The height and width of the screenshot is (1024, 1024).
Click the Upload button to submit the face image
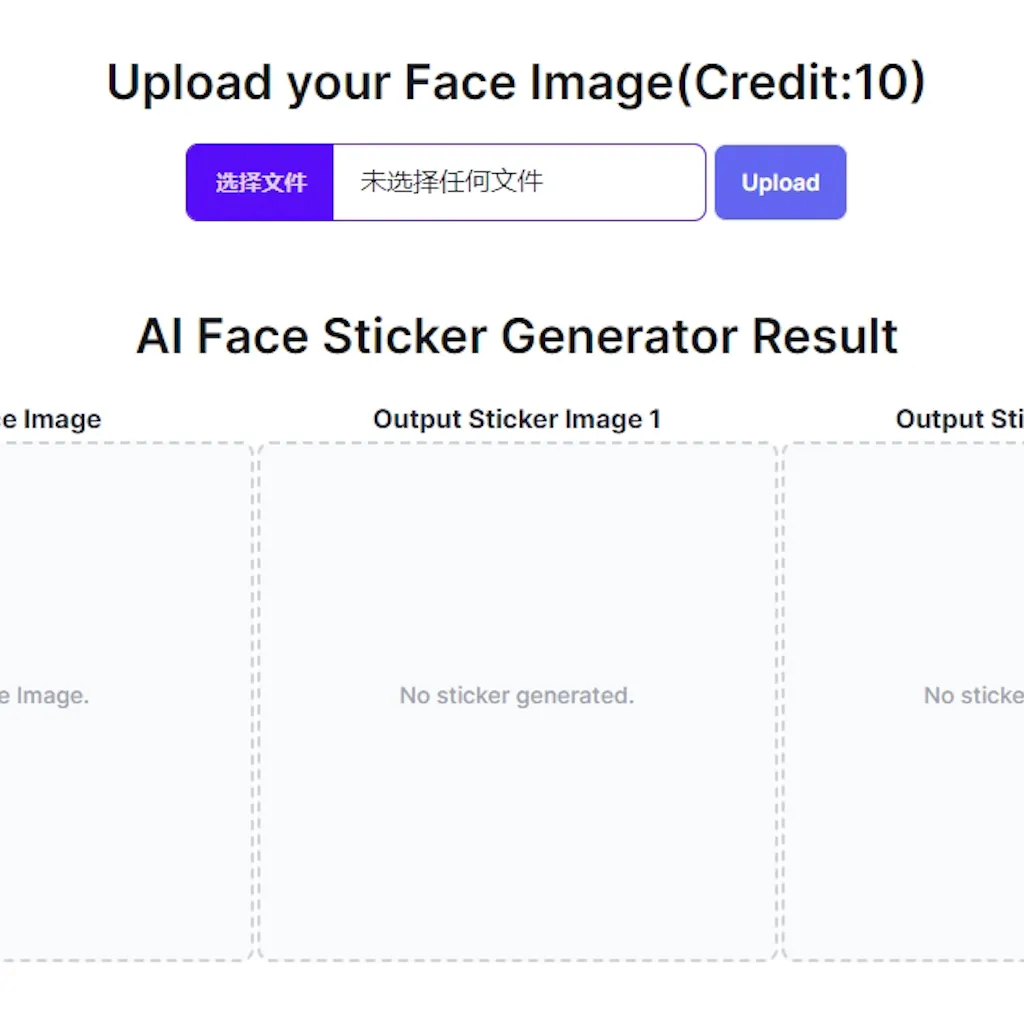click(x=780, y=182)
